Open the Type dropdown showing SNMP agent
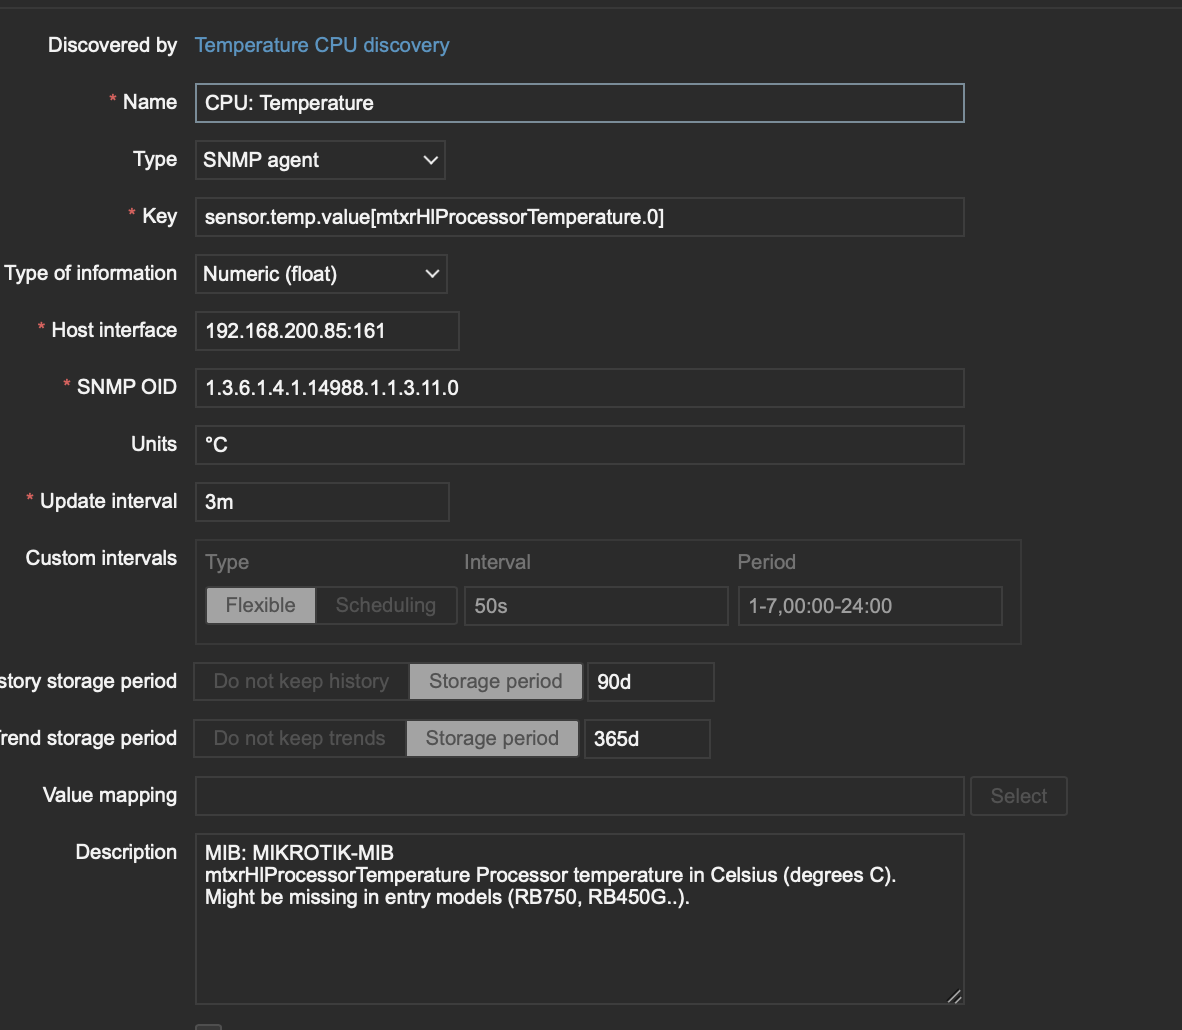 click(x=320, y=160)
